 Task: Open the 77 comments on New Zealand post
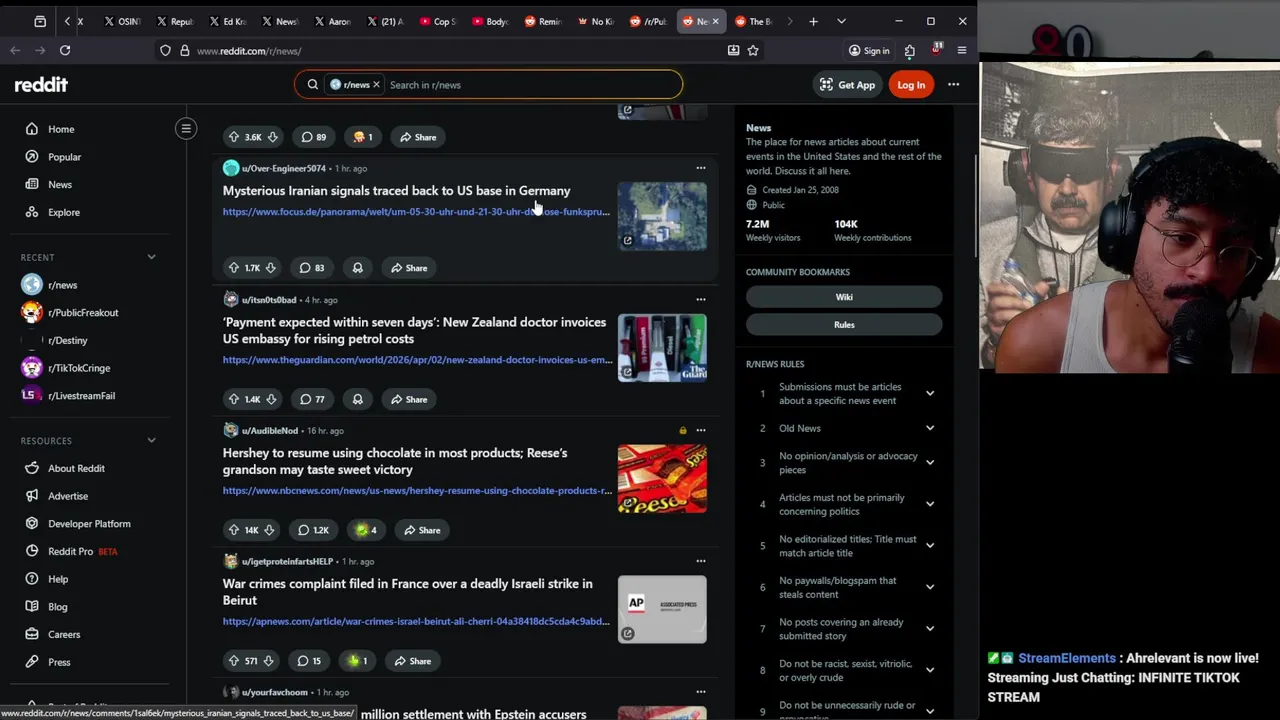point(313,399)
